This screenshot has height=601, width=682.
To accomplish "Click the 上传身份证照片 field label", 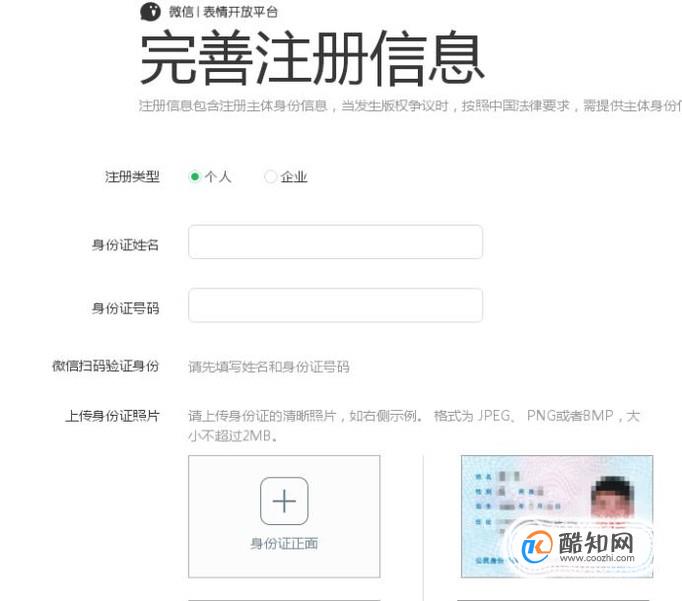I will click(112, 416).
